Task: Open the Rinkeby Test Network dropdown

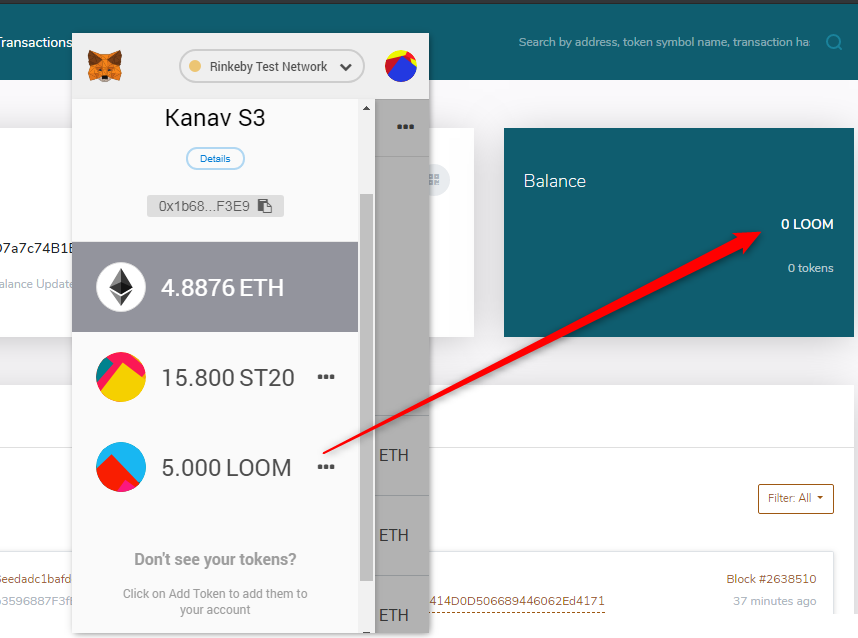Action: click(271, 66)
